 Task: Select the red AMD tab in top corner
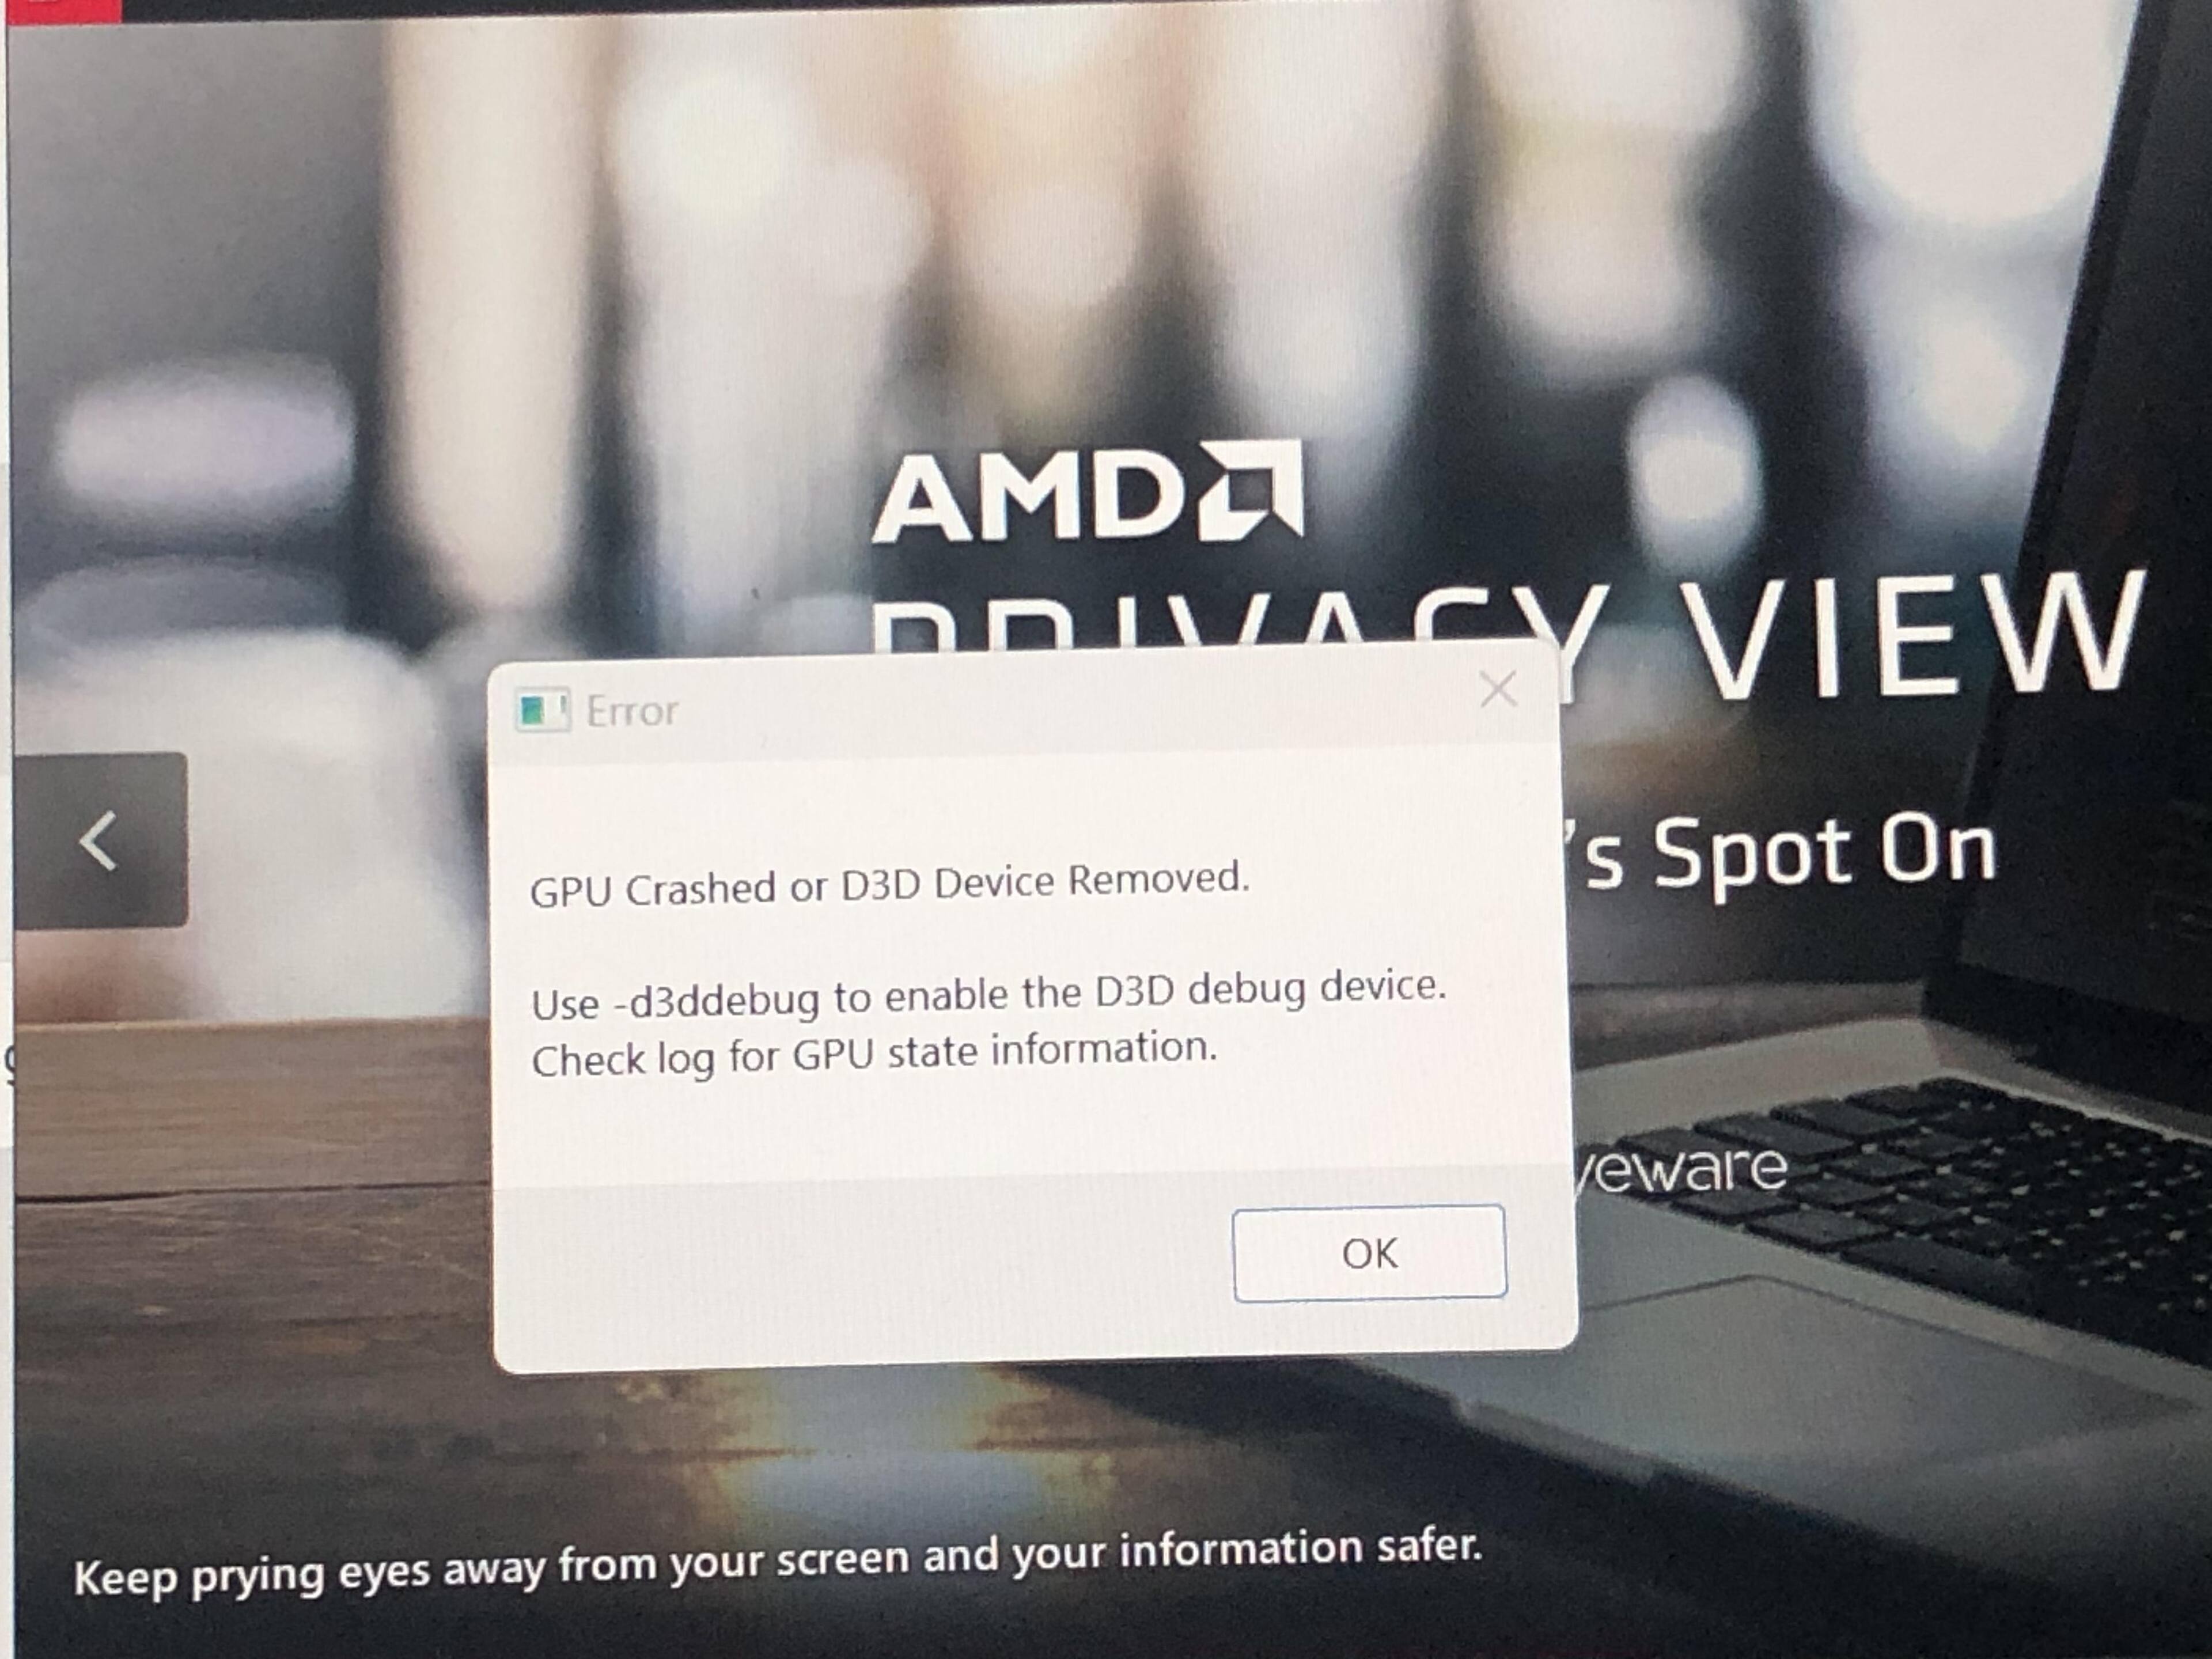coord(60,10)
